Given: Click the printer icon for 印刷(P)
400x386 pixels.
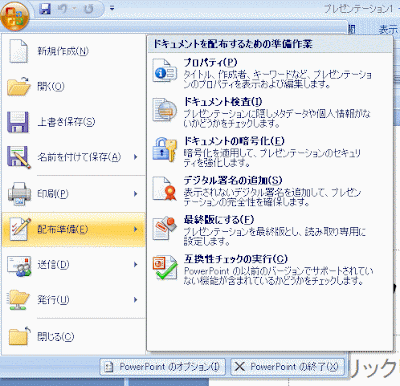Looking at the screenshot, I should point(19,193).
